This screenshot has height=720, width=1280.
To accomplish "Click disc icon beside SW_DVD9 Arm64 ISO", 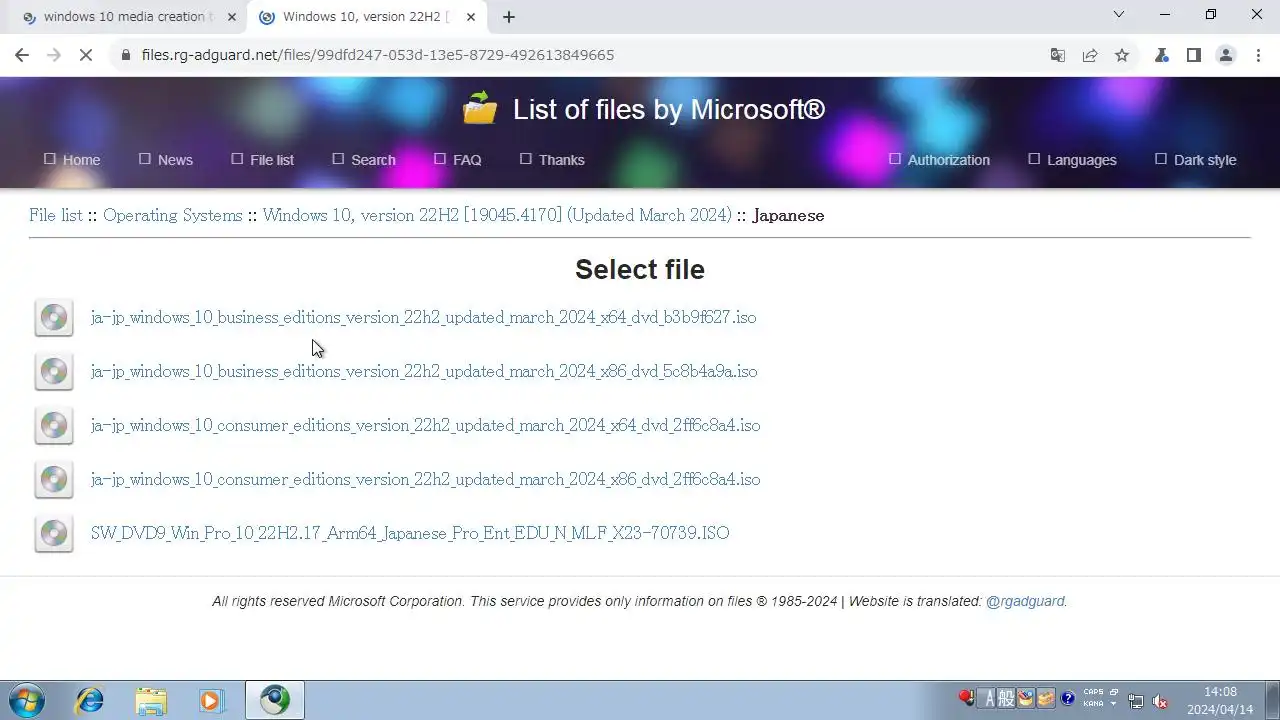I will point(54,534).
